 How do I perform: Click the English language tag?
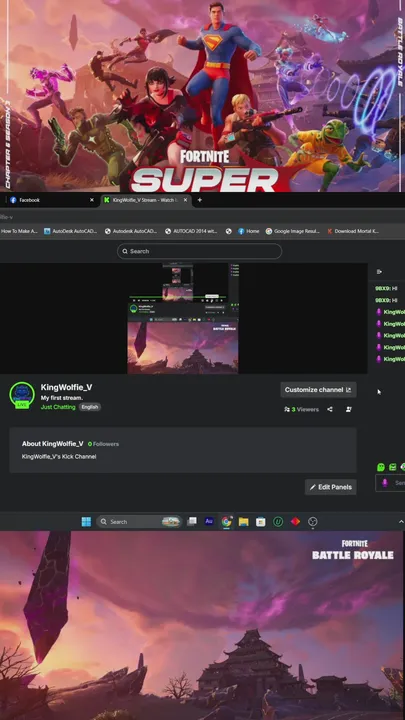tap(90, 407)
